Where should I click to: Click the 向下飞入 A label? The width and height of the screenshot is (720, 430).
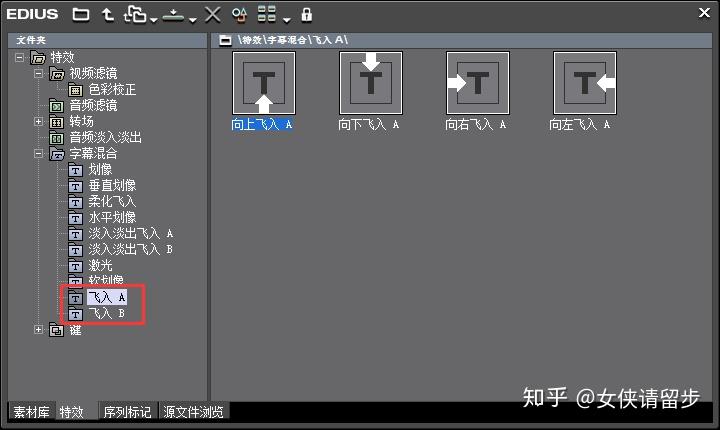pos(369,124)
